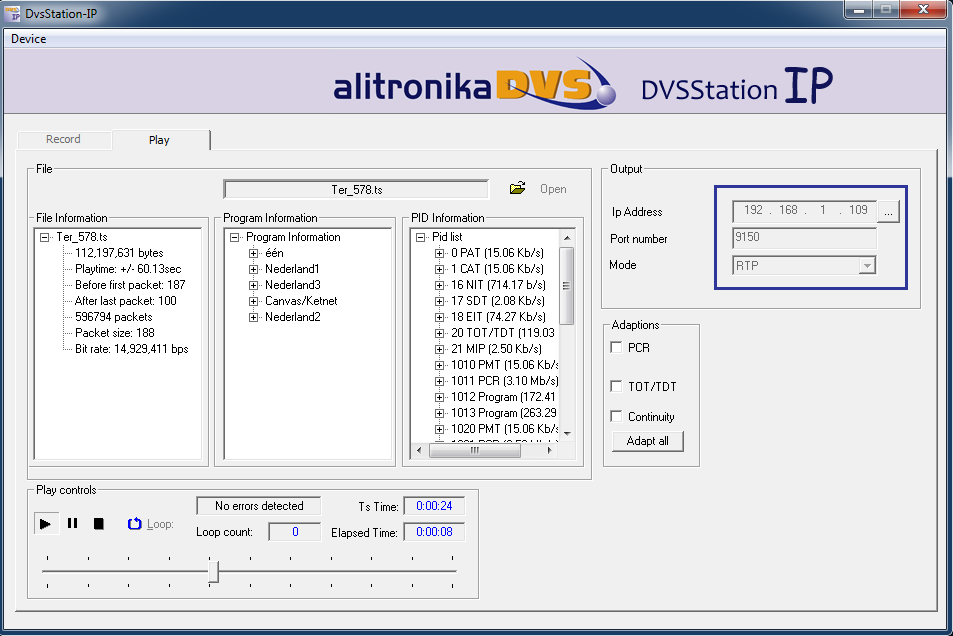Click the Adapt all button

pyautogui.click(x=647, y=441)
